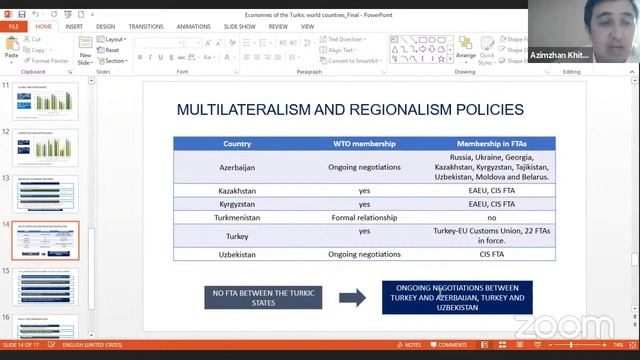This screenshot has height=360, width=640.
Task: Toggle Center alignment button
Action: tap(257, 58)
